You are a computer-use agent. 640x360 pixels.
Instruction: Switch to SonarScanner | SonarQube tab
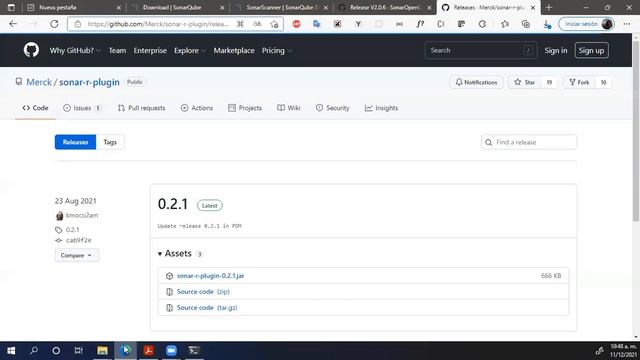tap(281, 7)
